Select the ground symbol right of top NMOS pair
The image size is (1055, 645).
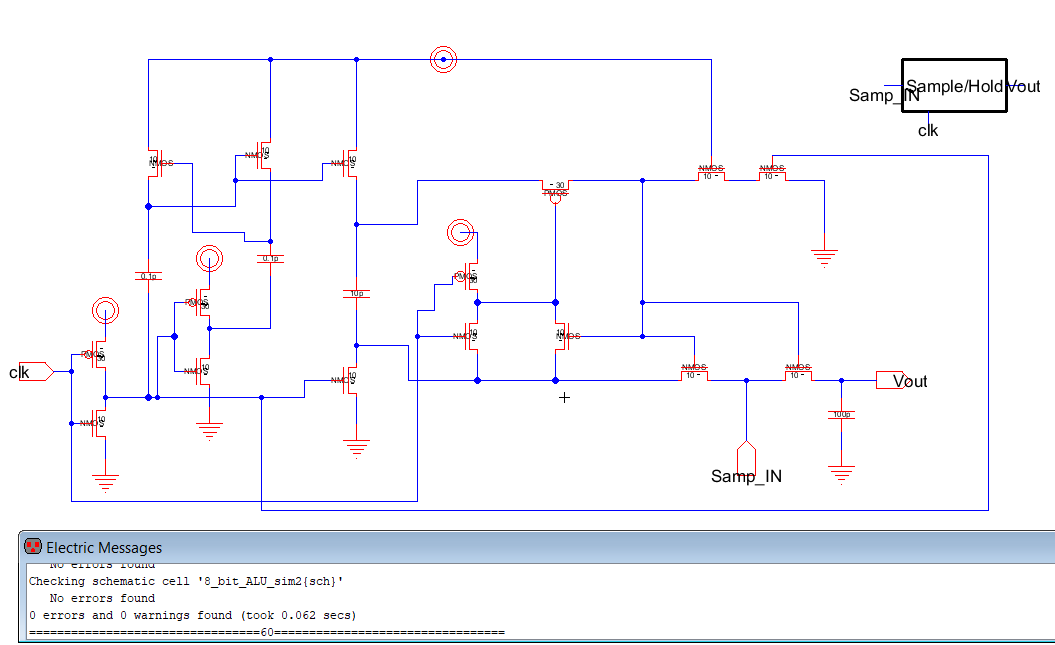click(x=823, y=258)
